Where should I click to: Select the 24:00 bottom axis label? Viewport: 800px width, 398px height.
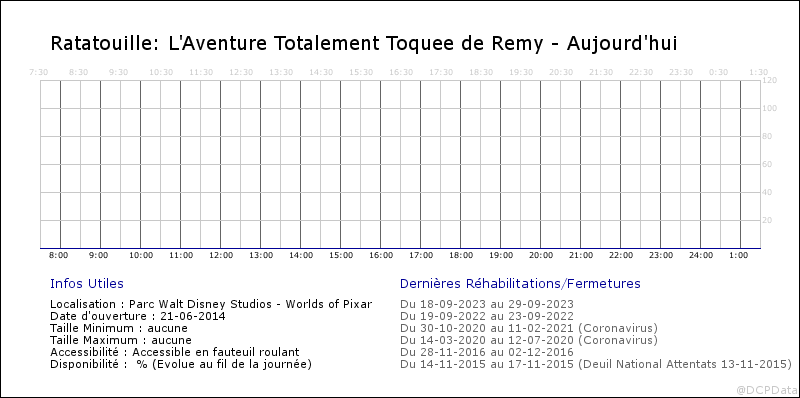pos(701,255)
